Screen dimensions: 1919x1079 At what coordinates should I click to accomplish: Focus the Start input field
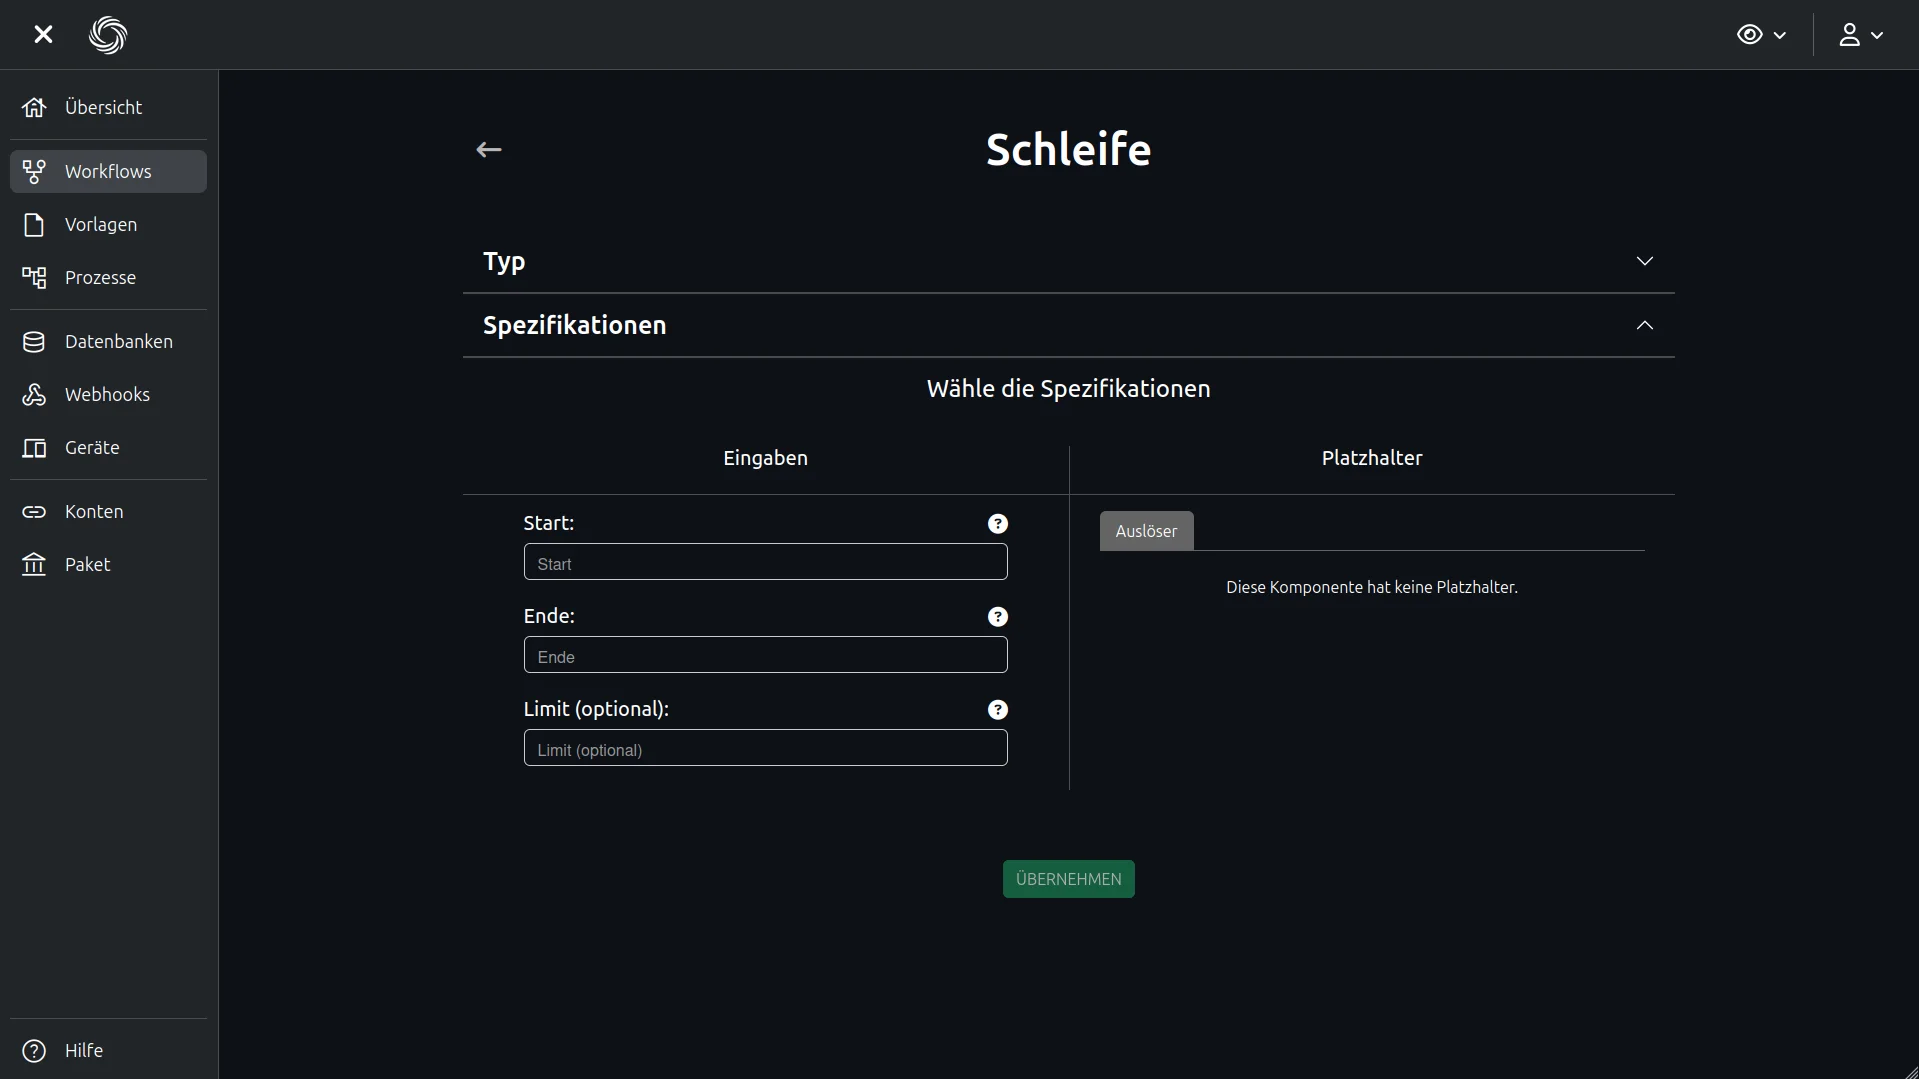point(765,563)
